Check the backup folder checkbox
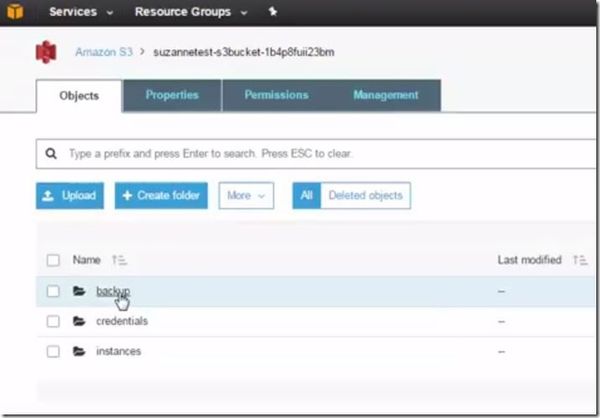600x418 pixels. coord(53,291)
